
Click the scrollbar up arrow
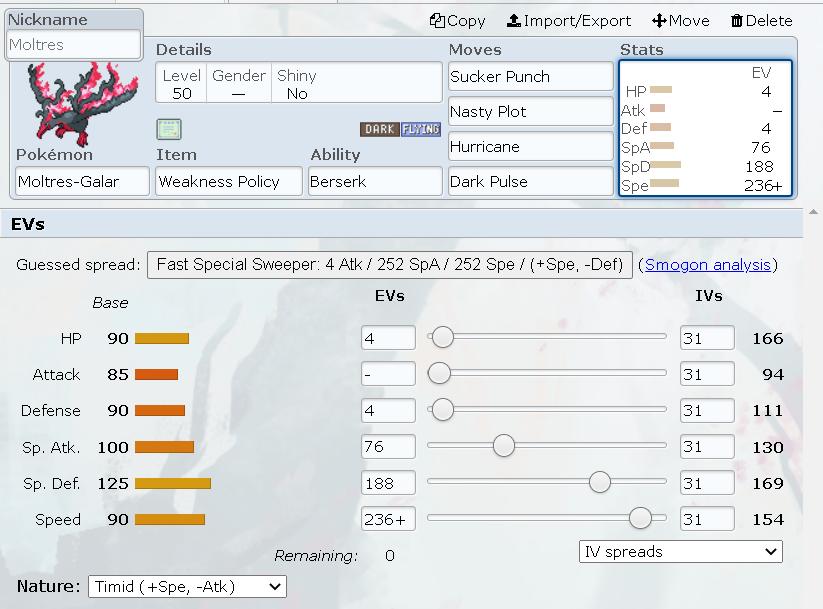(x=813, y=212)
